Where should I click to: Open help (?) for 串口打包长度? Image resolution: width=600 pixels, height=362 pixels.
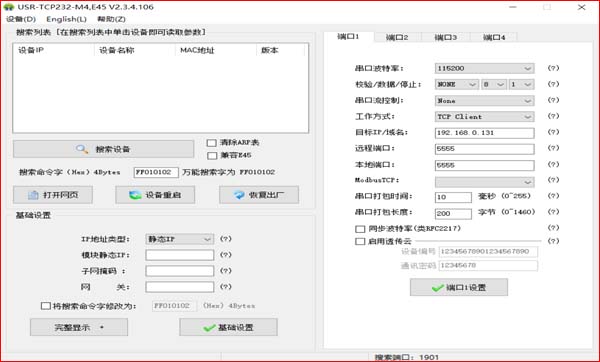click(x=553, y=212)
